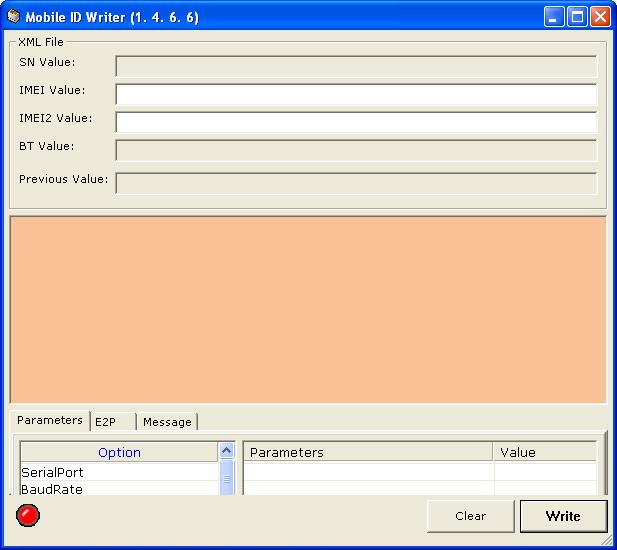Screen dimensions: 617x550
Task: Click the Clear button
Action: point(471,516)
